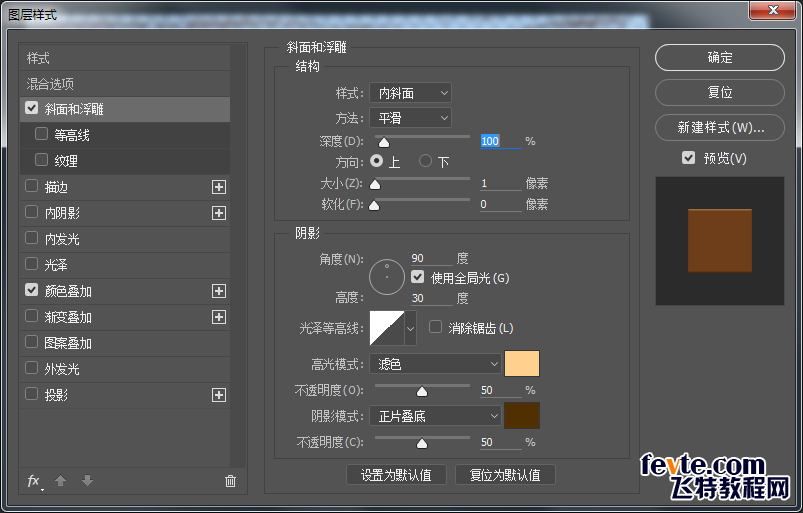Viewport: 803px width, 513px height.
Task: Click the plus icon beside 内阴影
Action: tap(219, 213)
